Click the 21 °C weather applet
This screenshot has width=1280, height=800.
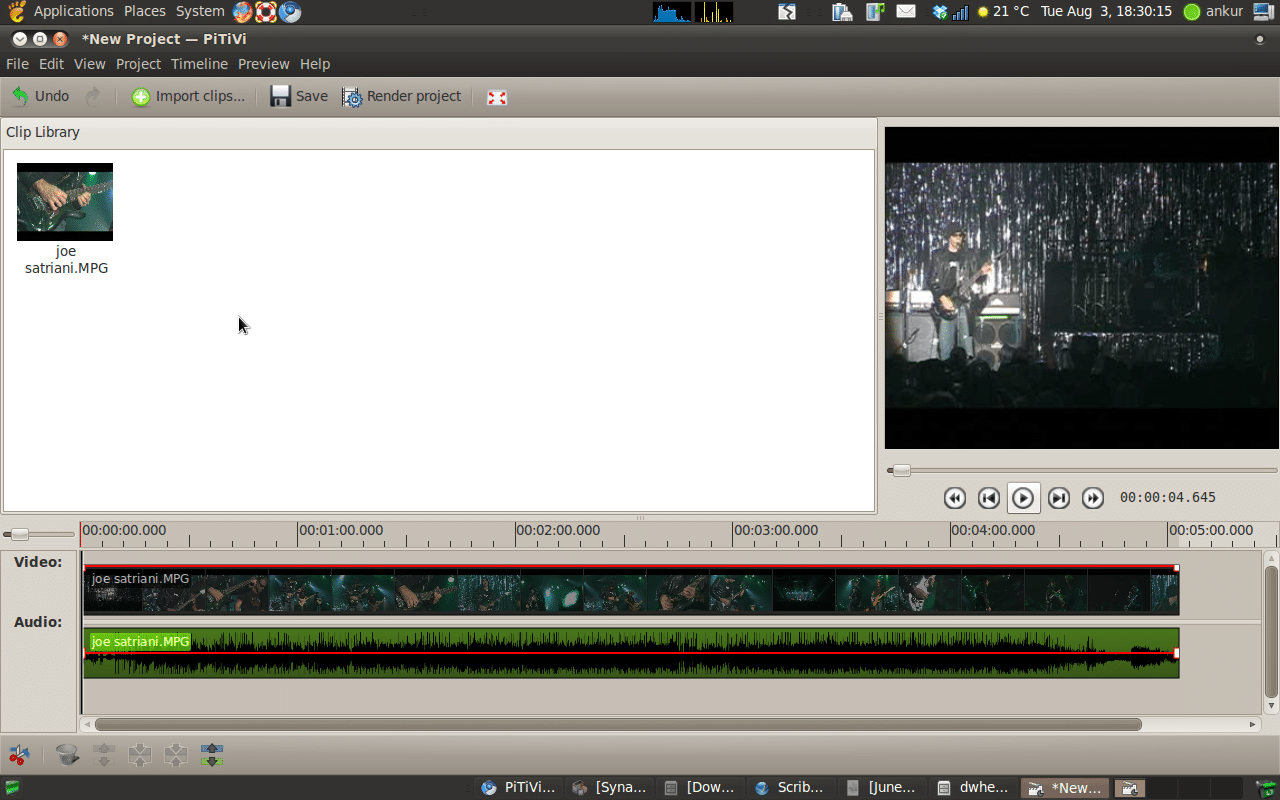coord(1003,12)
